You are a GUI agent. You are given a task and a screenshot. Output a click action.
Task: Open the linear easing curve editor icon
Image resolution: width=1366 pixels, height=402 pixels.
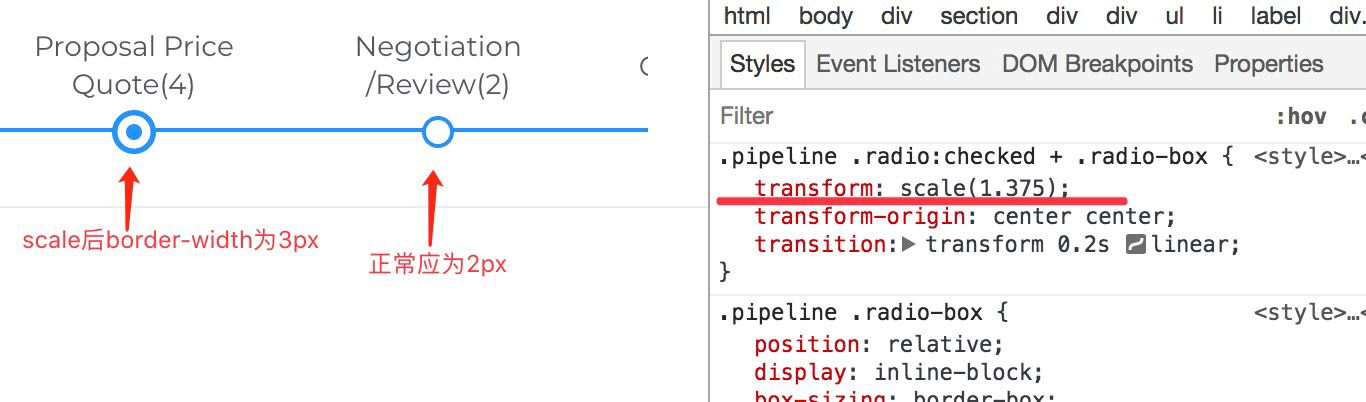1136,244
